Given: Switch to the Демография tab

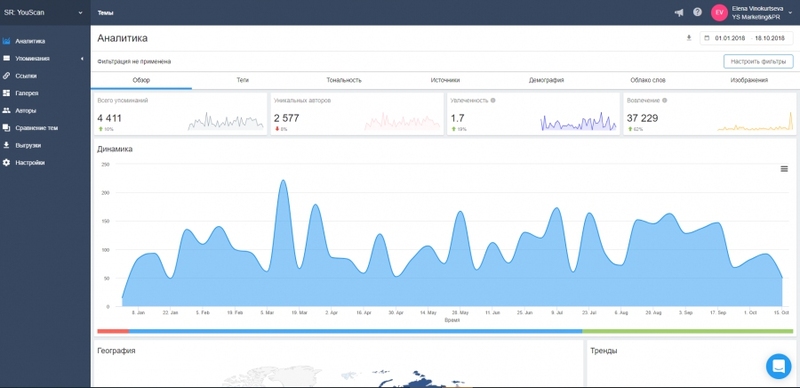Looking at the screenshot, I should coord(546,80).
